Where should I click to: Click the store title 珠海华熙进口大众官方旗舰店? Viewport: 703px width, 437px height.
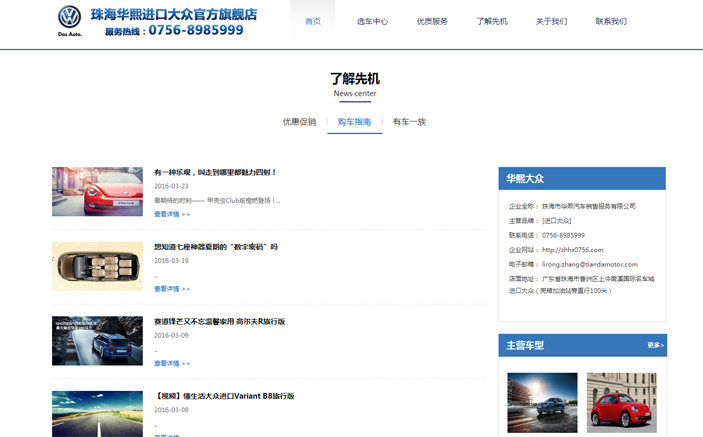click(x=174, y=14)
